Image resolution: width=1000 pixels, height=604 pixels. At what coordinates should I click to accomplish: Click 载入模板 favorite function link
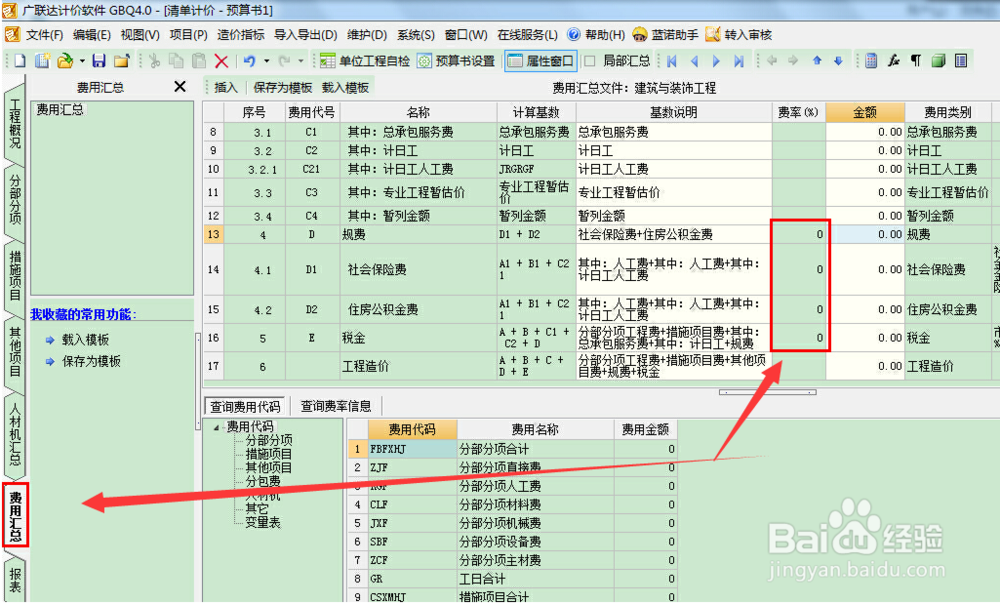click(x=85, y=339)
